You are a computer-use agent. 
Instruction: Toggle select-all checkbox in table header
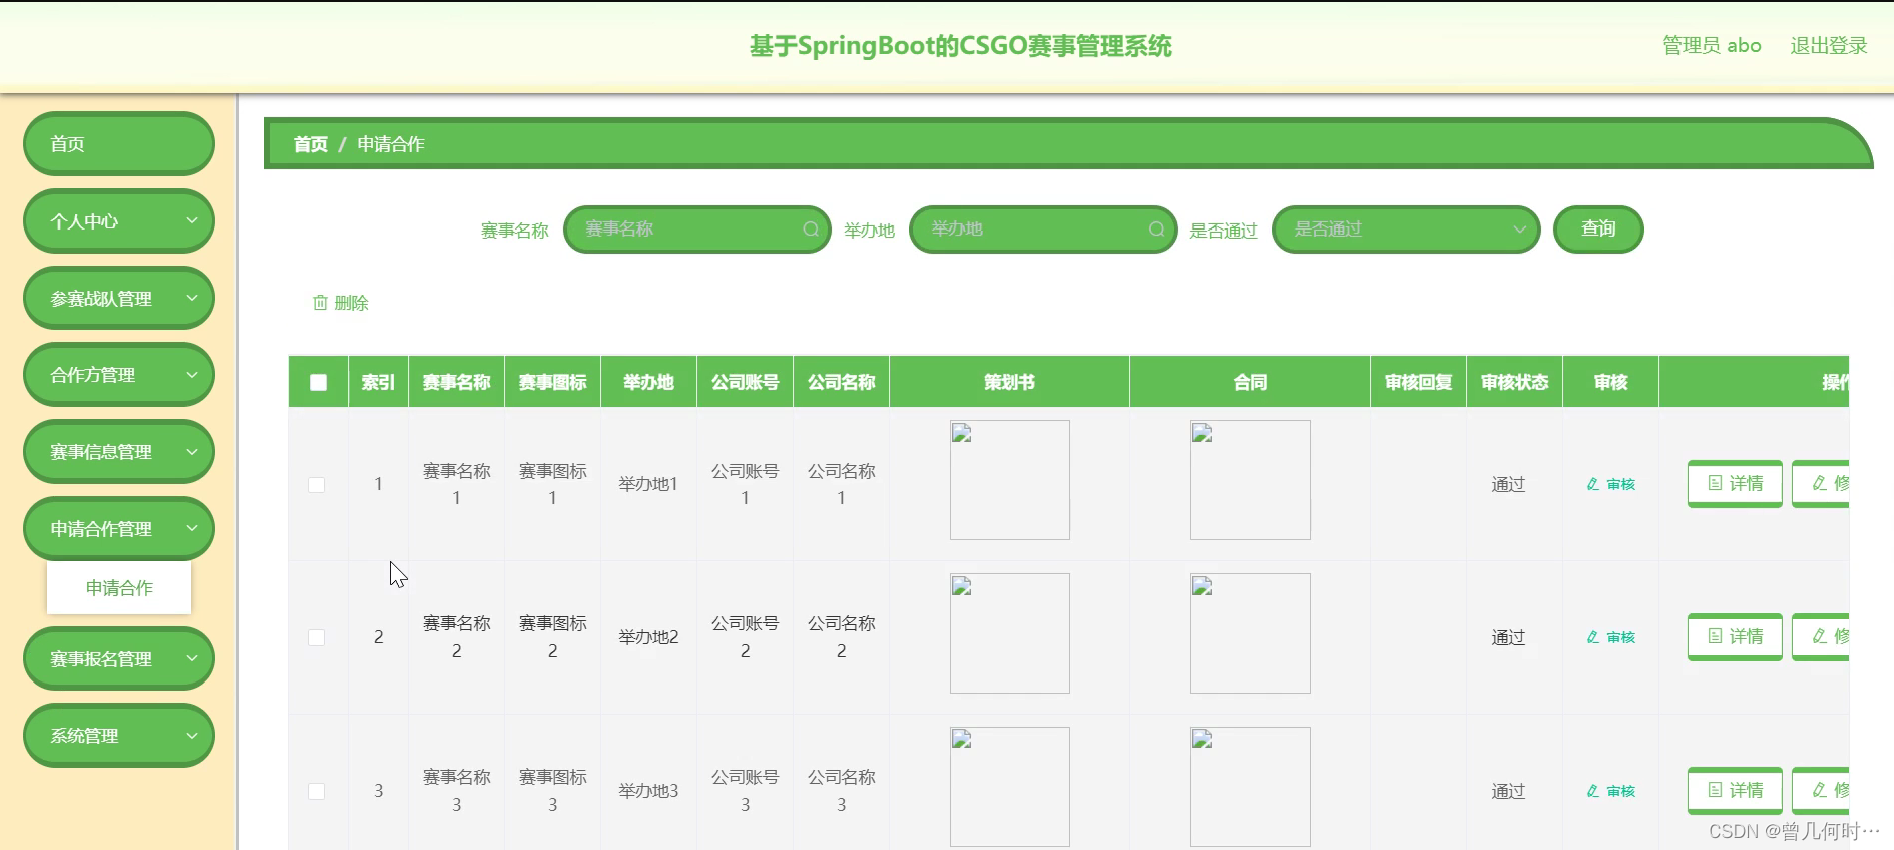pyautogui.click(x=318, y=382)
